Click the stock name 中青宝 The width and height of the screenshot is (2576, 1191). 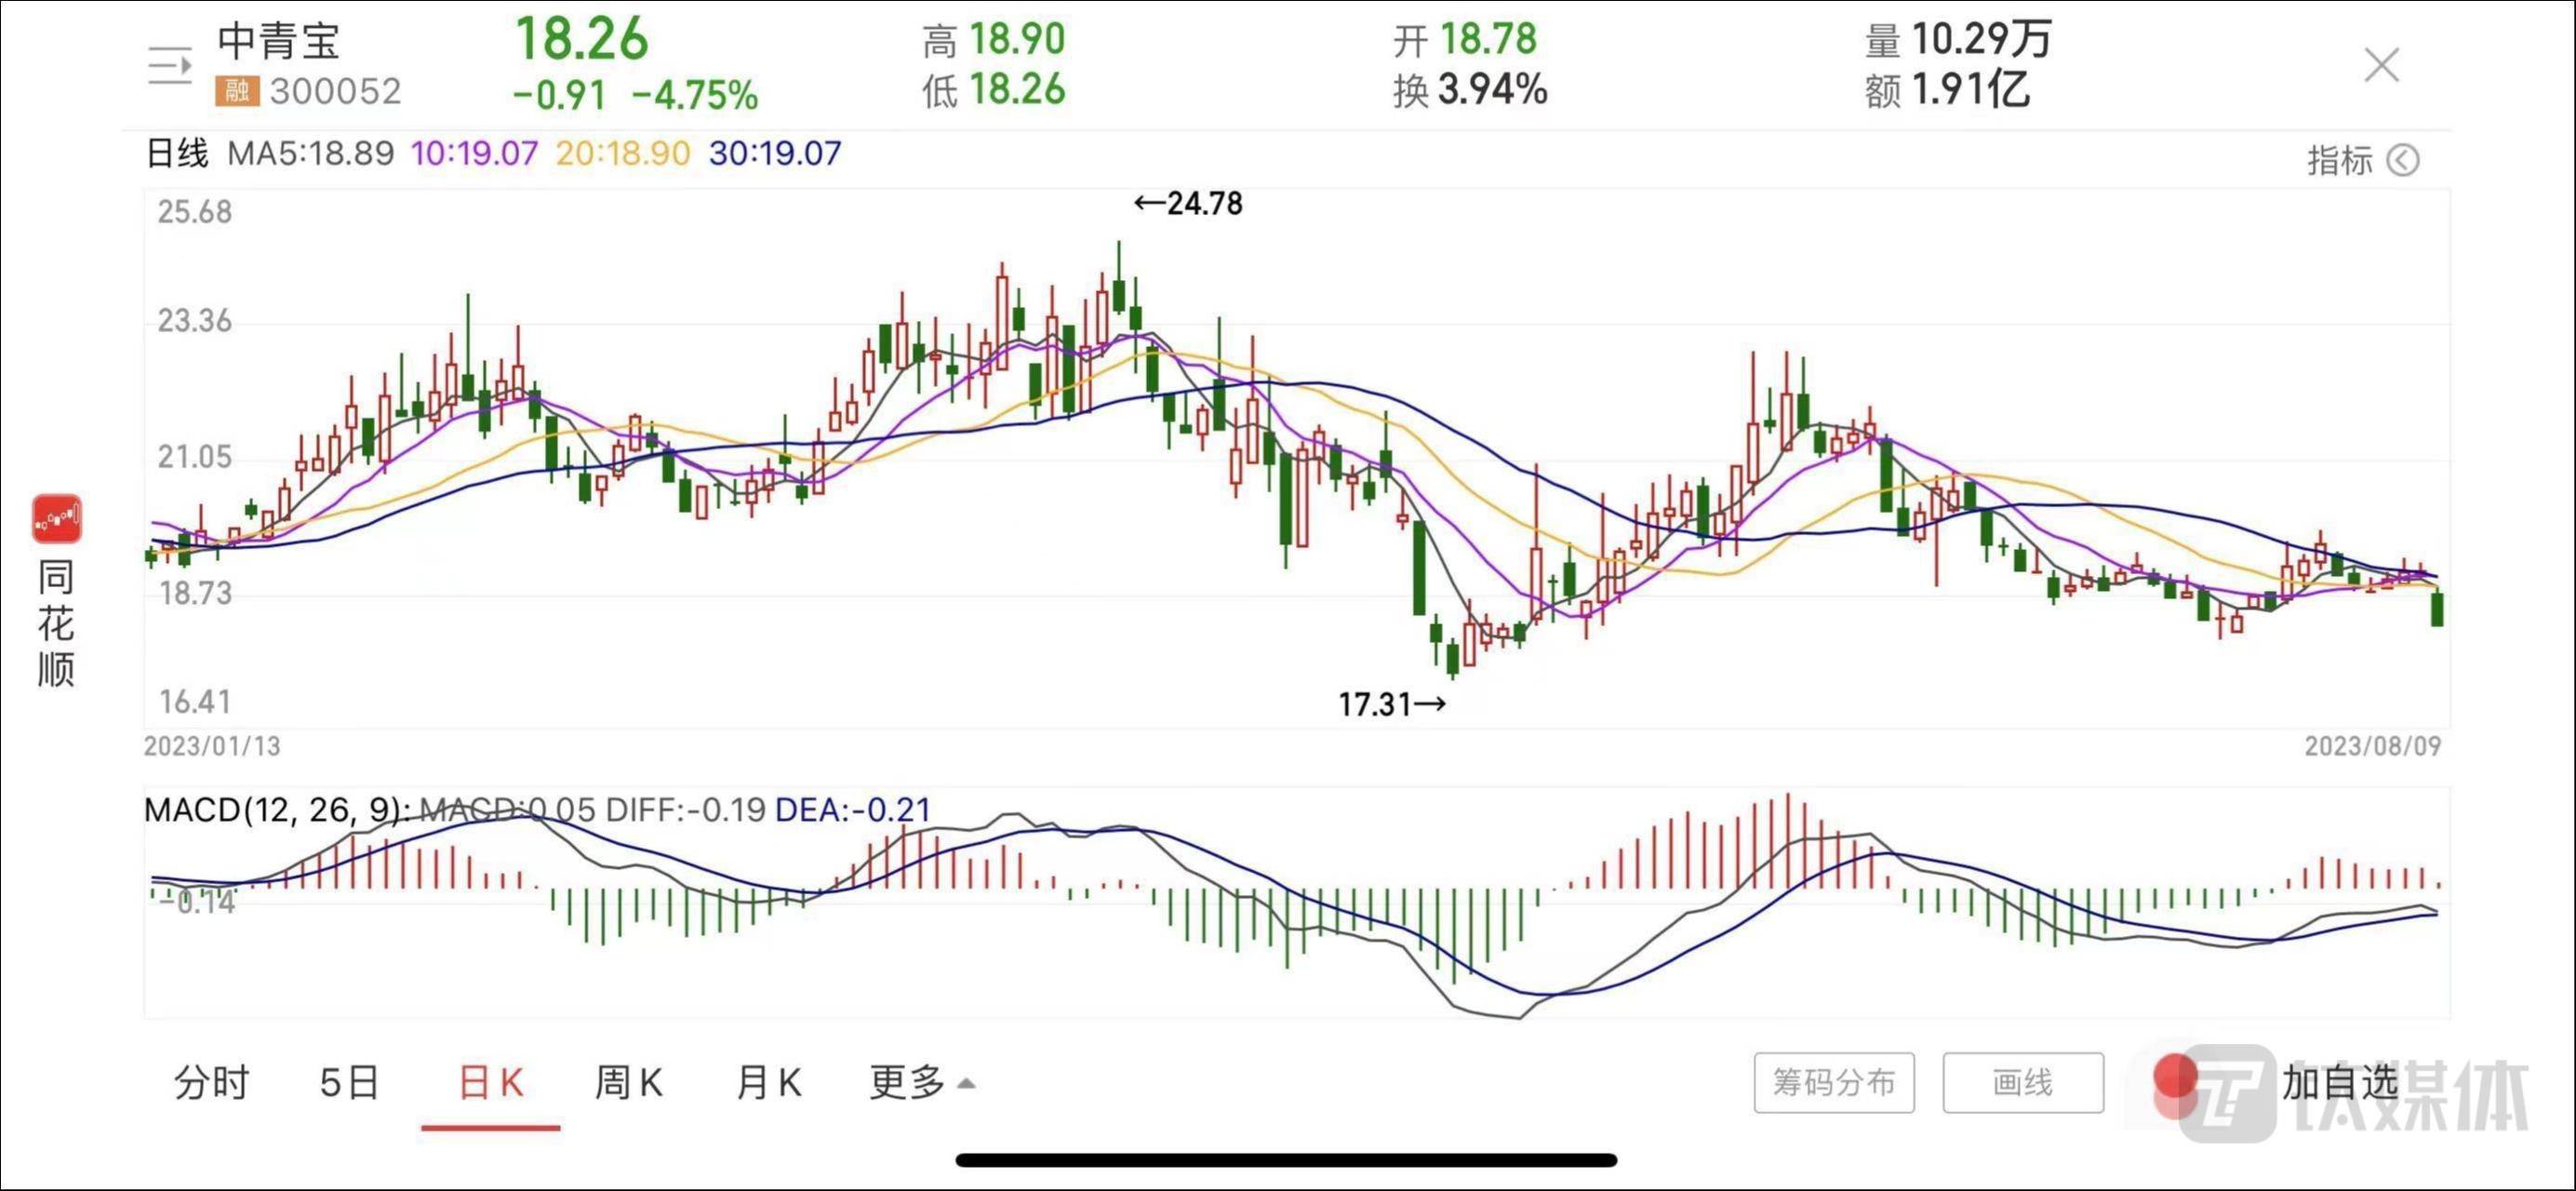click(x=279, y=41)
